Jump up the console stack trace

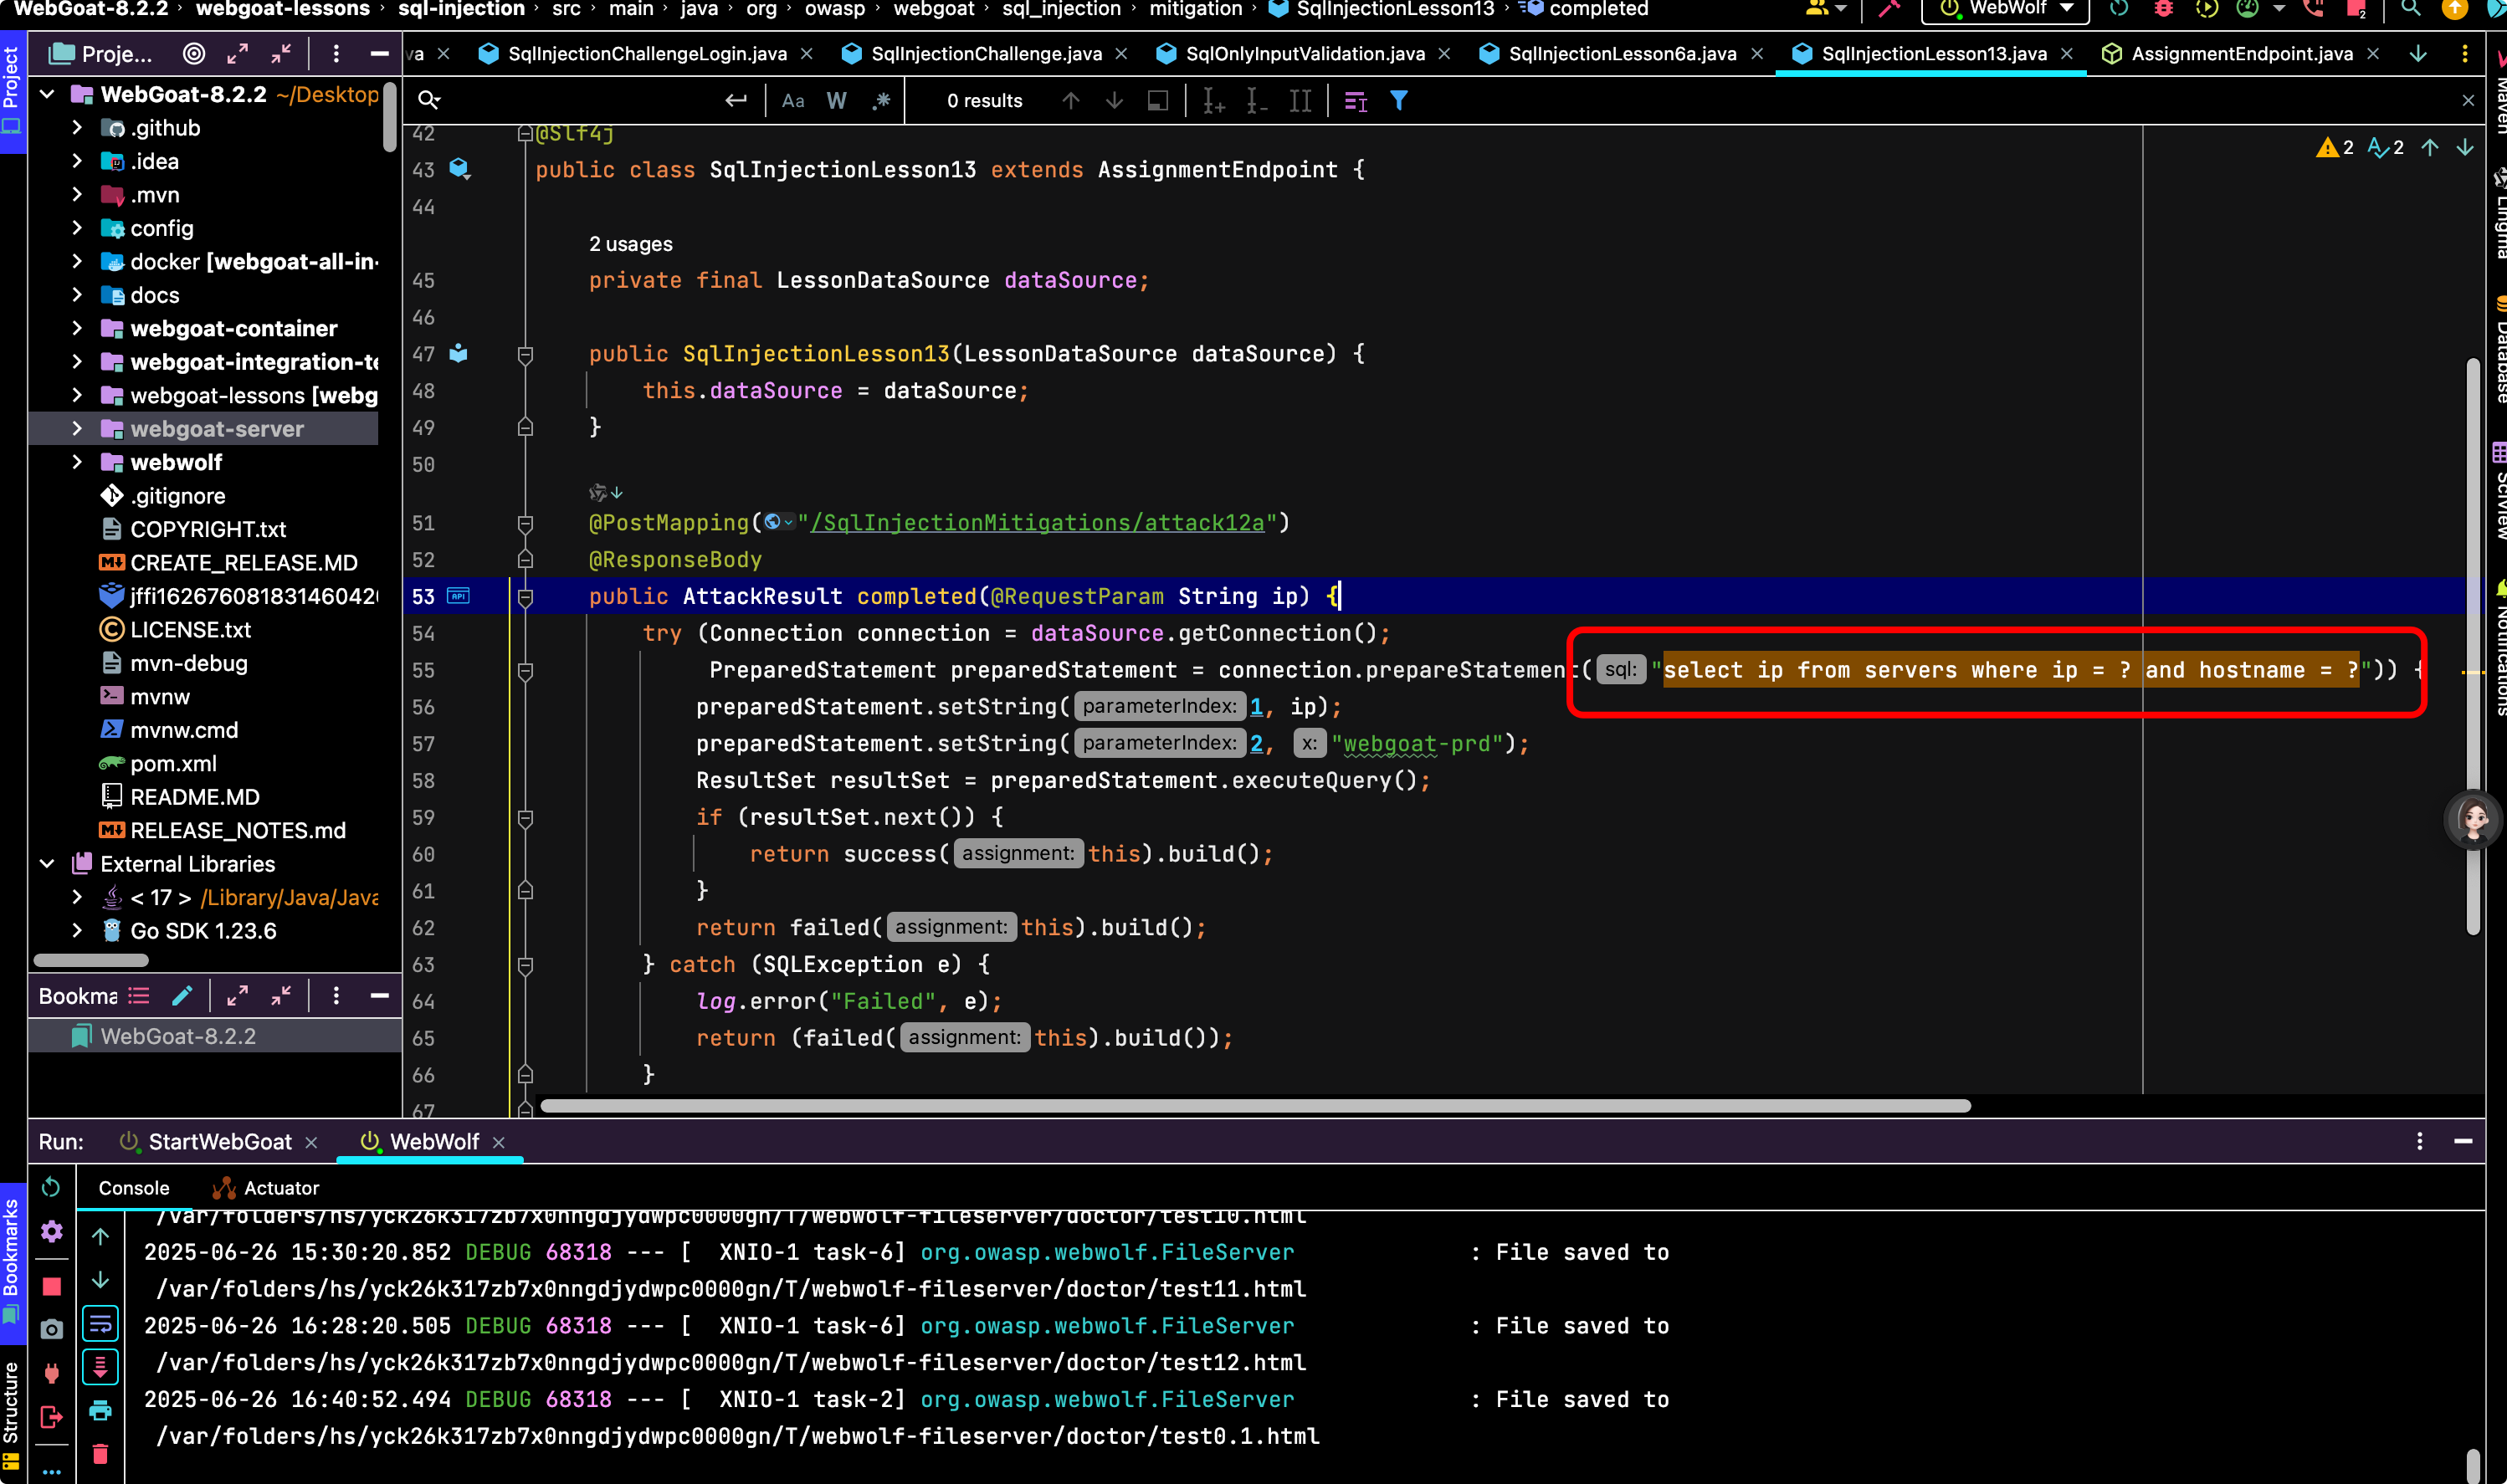coord(100,1237)
